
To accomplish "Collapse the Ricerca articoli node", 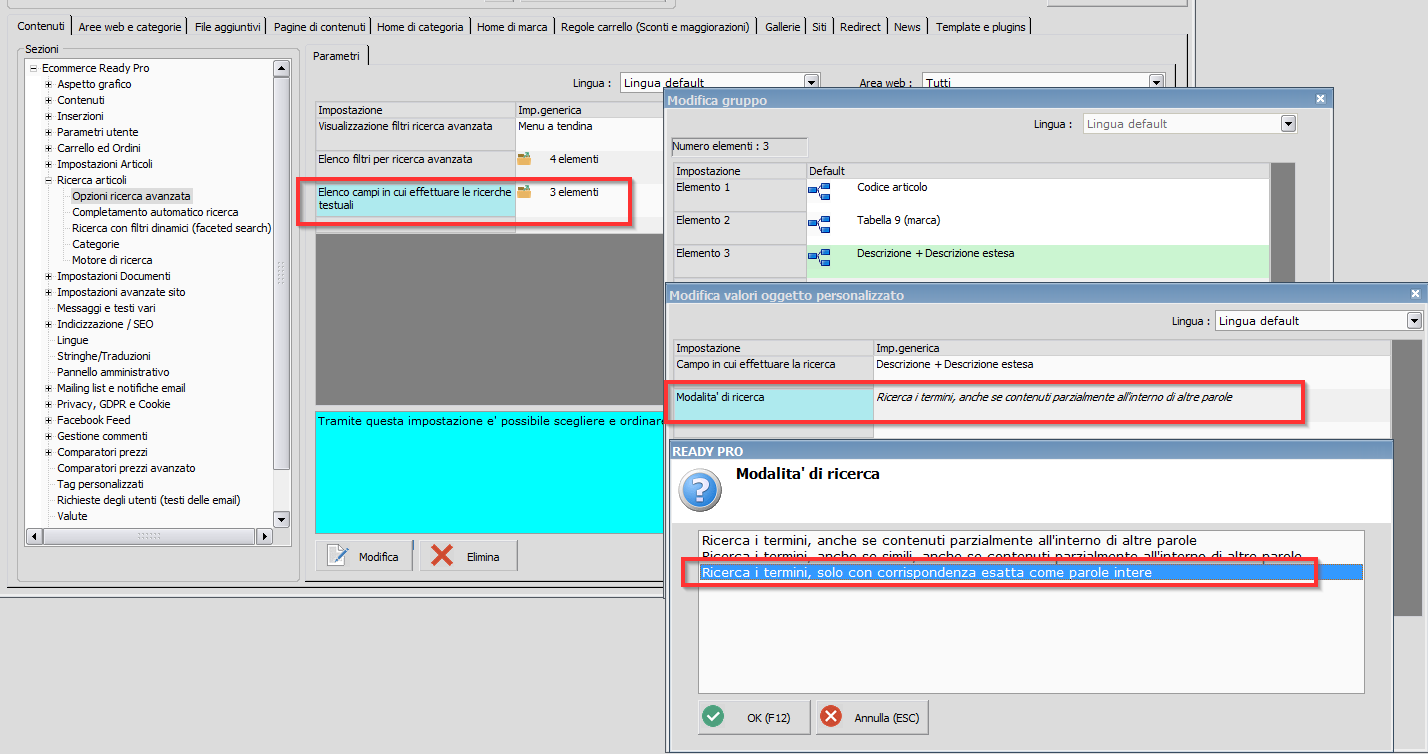I will click(48, 180).
